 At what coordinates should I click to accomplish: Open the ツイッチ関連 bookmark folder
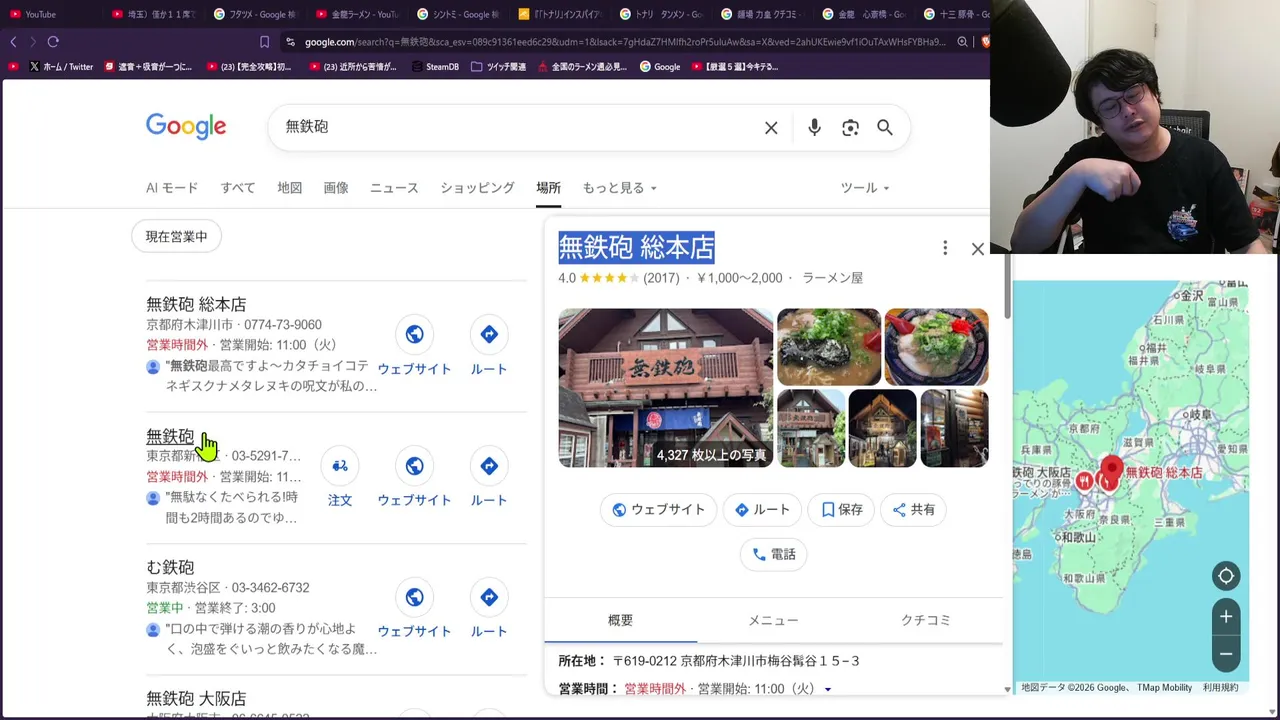(x=498, y=67)
